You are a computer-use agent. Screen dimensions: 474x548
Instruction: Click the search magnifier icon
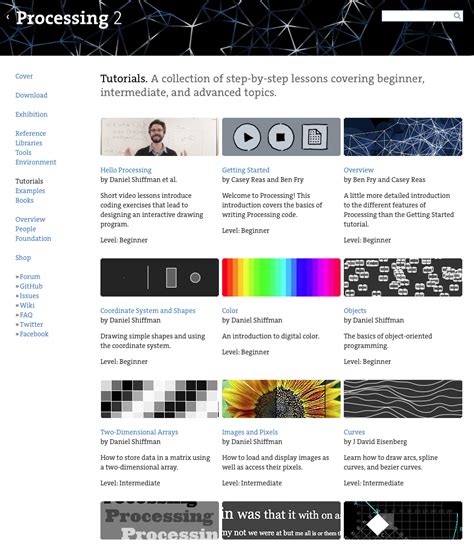(x=457, y=16)
